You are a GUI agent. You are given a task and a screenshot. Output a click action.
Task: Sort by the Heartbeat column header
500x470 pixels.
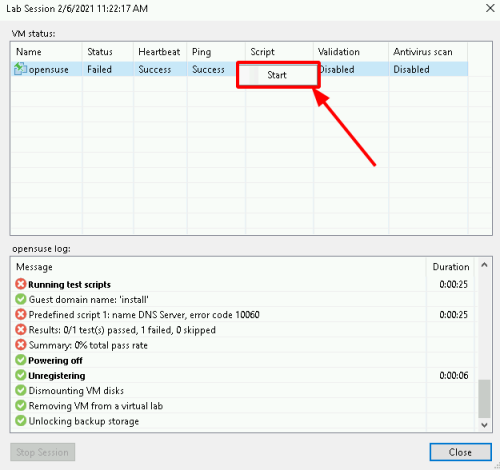coord(160,52)
